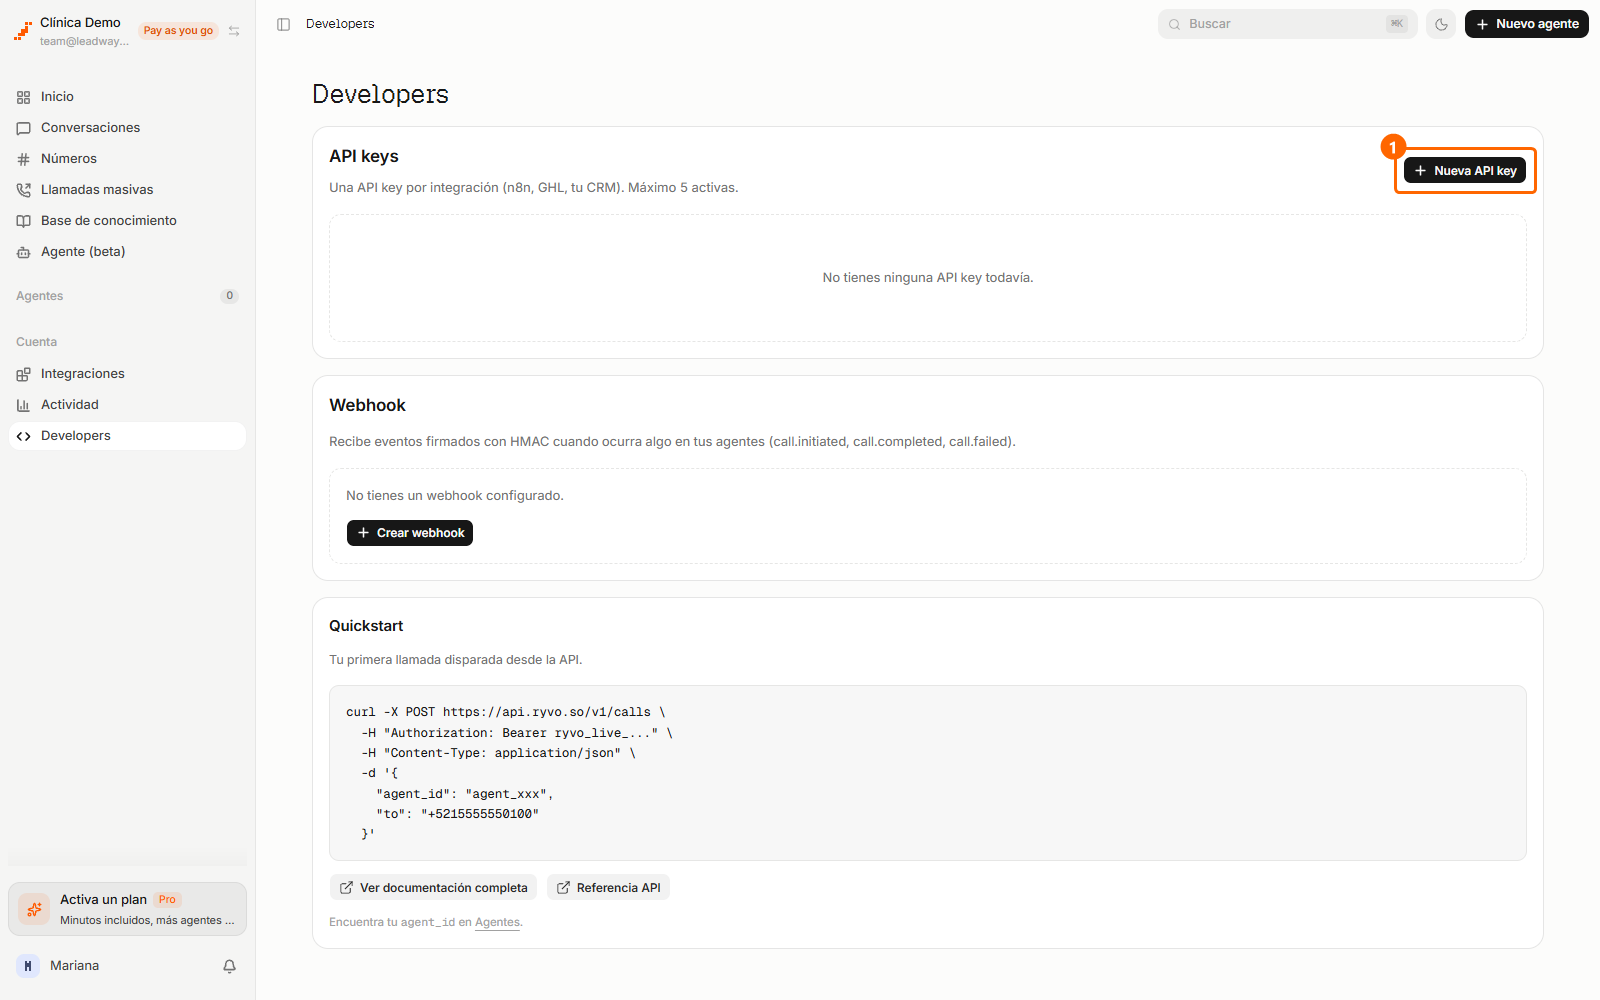Open the Integraciones icon
Image resolution: width=1600 pixels, height=1000 pixels.
coord(23,374)
